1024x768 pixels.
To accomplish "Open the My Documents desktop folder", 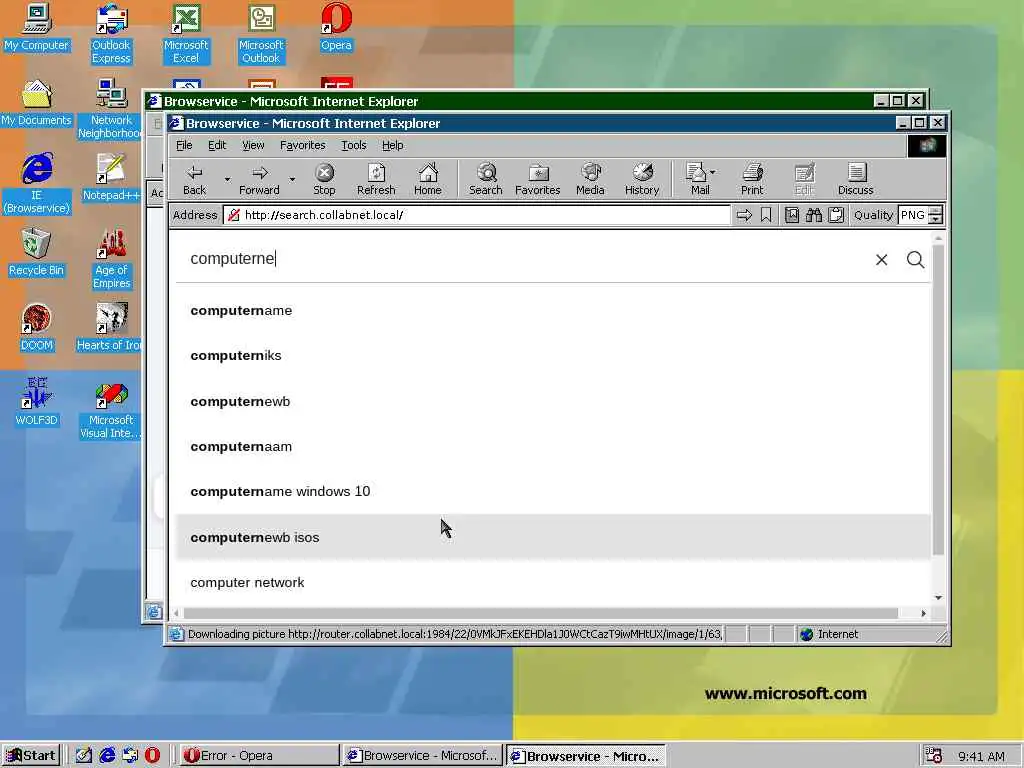I will [37, 103].
